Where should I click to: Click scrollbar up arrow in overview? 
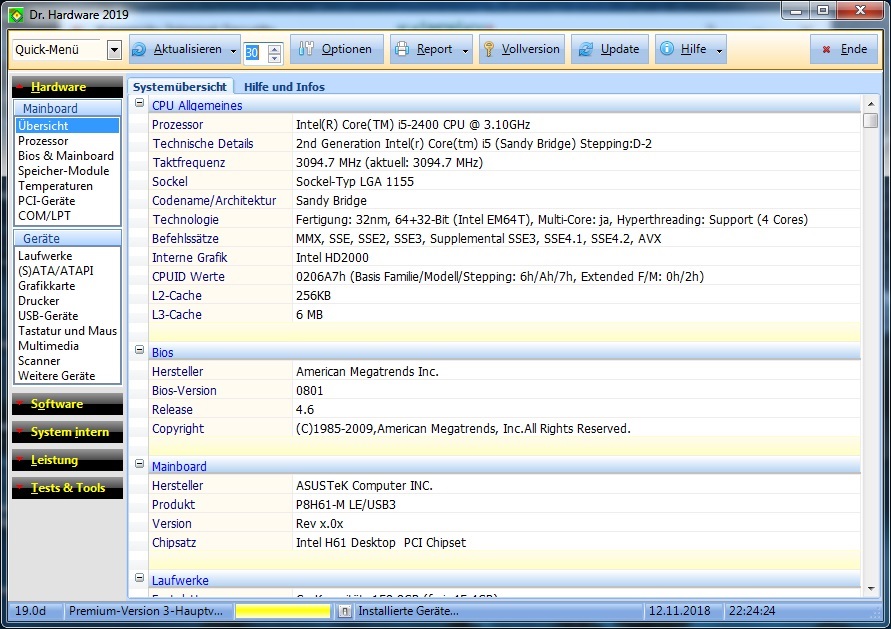[871, 104]
